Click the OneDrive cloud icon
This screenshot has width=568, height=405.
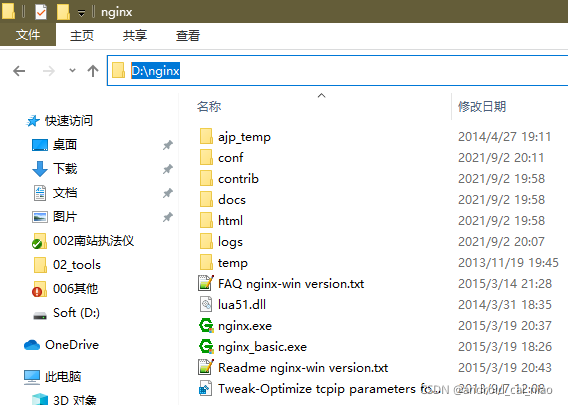32,345
